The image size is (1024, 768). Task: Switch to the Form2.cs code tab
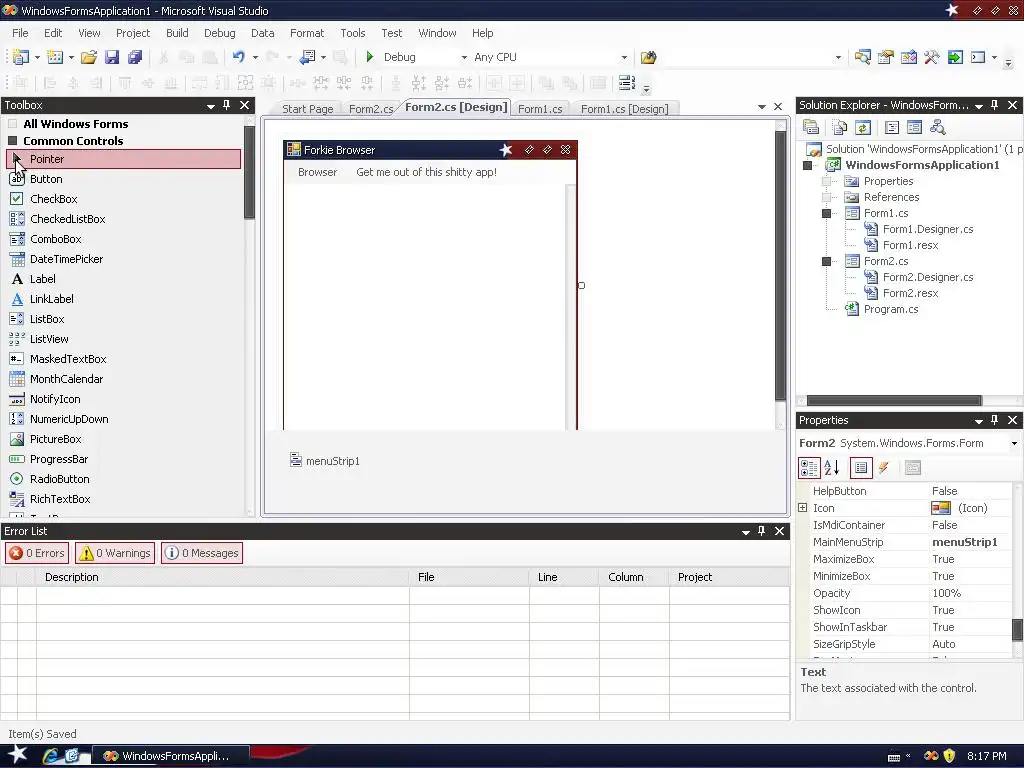(x=370, y=109)
